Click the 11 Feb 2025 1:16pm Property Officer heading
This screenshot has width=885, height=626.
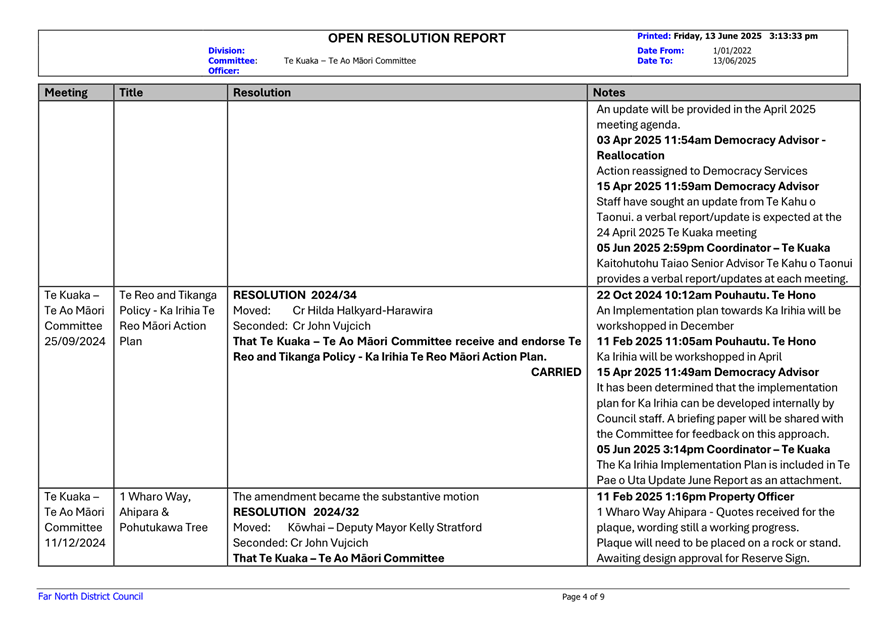[695, 497]
